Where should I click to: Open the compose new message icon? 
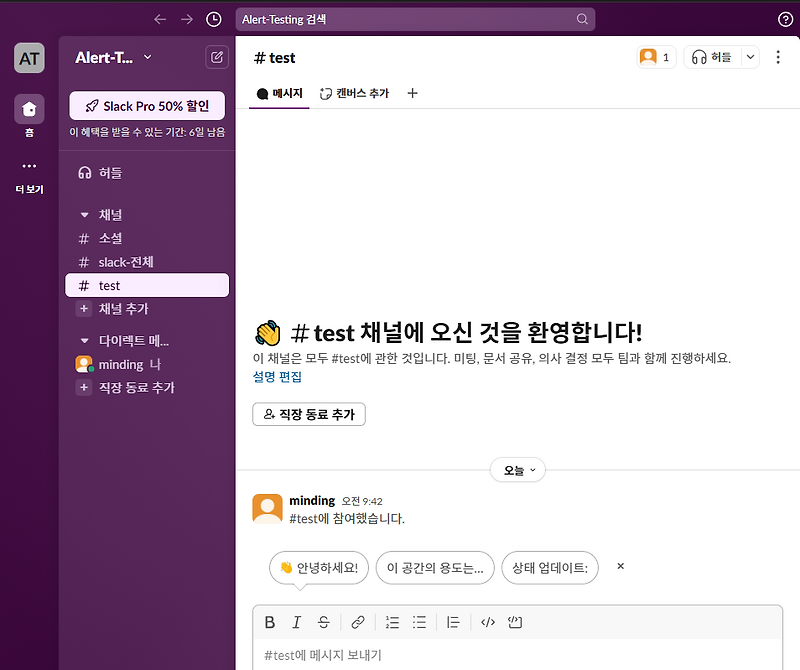pos(216,57)
